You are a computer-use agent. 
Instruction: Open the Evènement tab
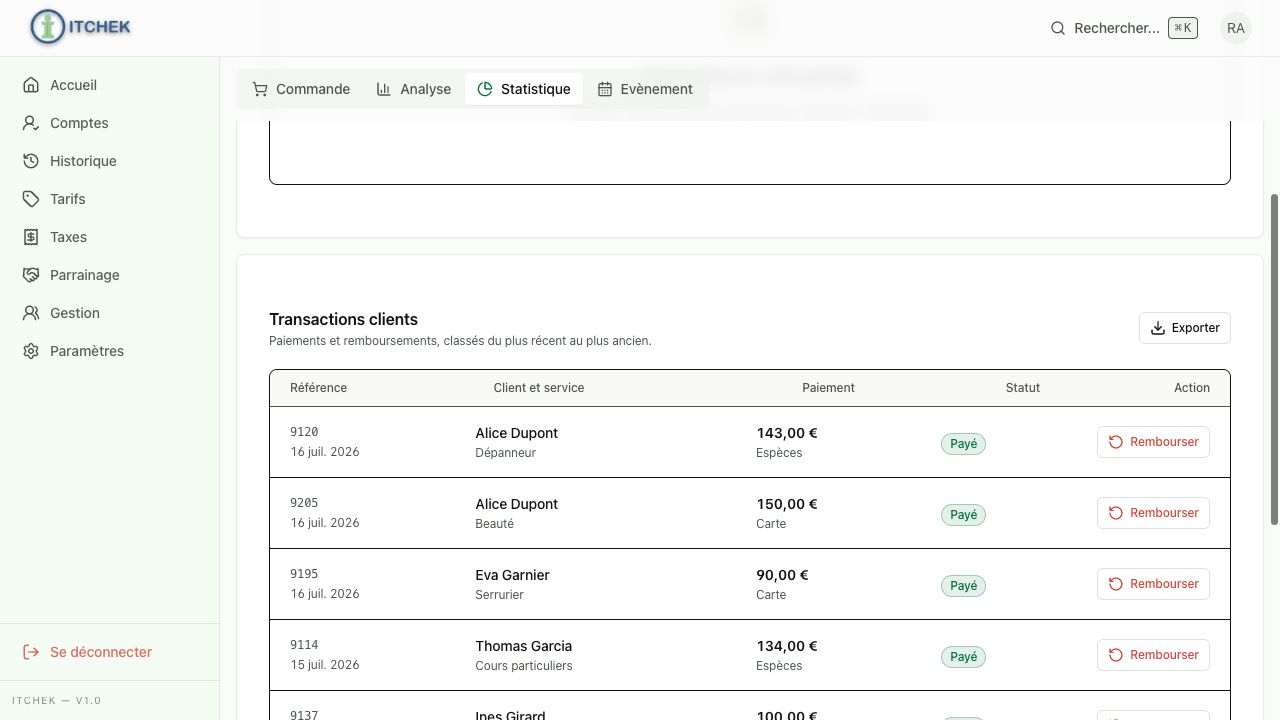(645, 89)
